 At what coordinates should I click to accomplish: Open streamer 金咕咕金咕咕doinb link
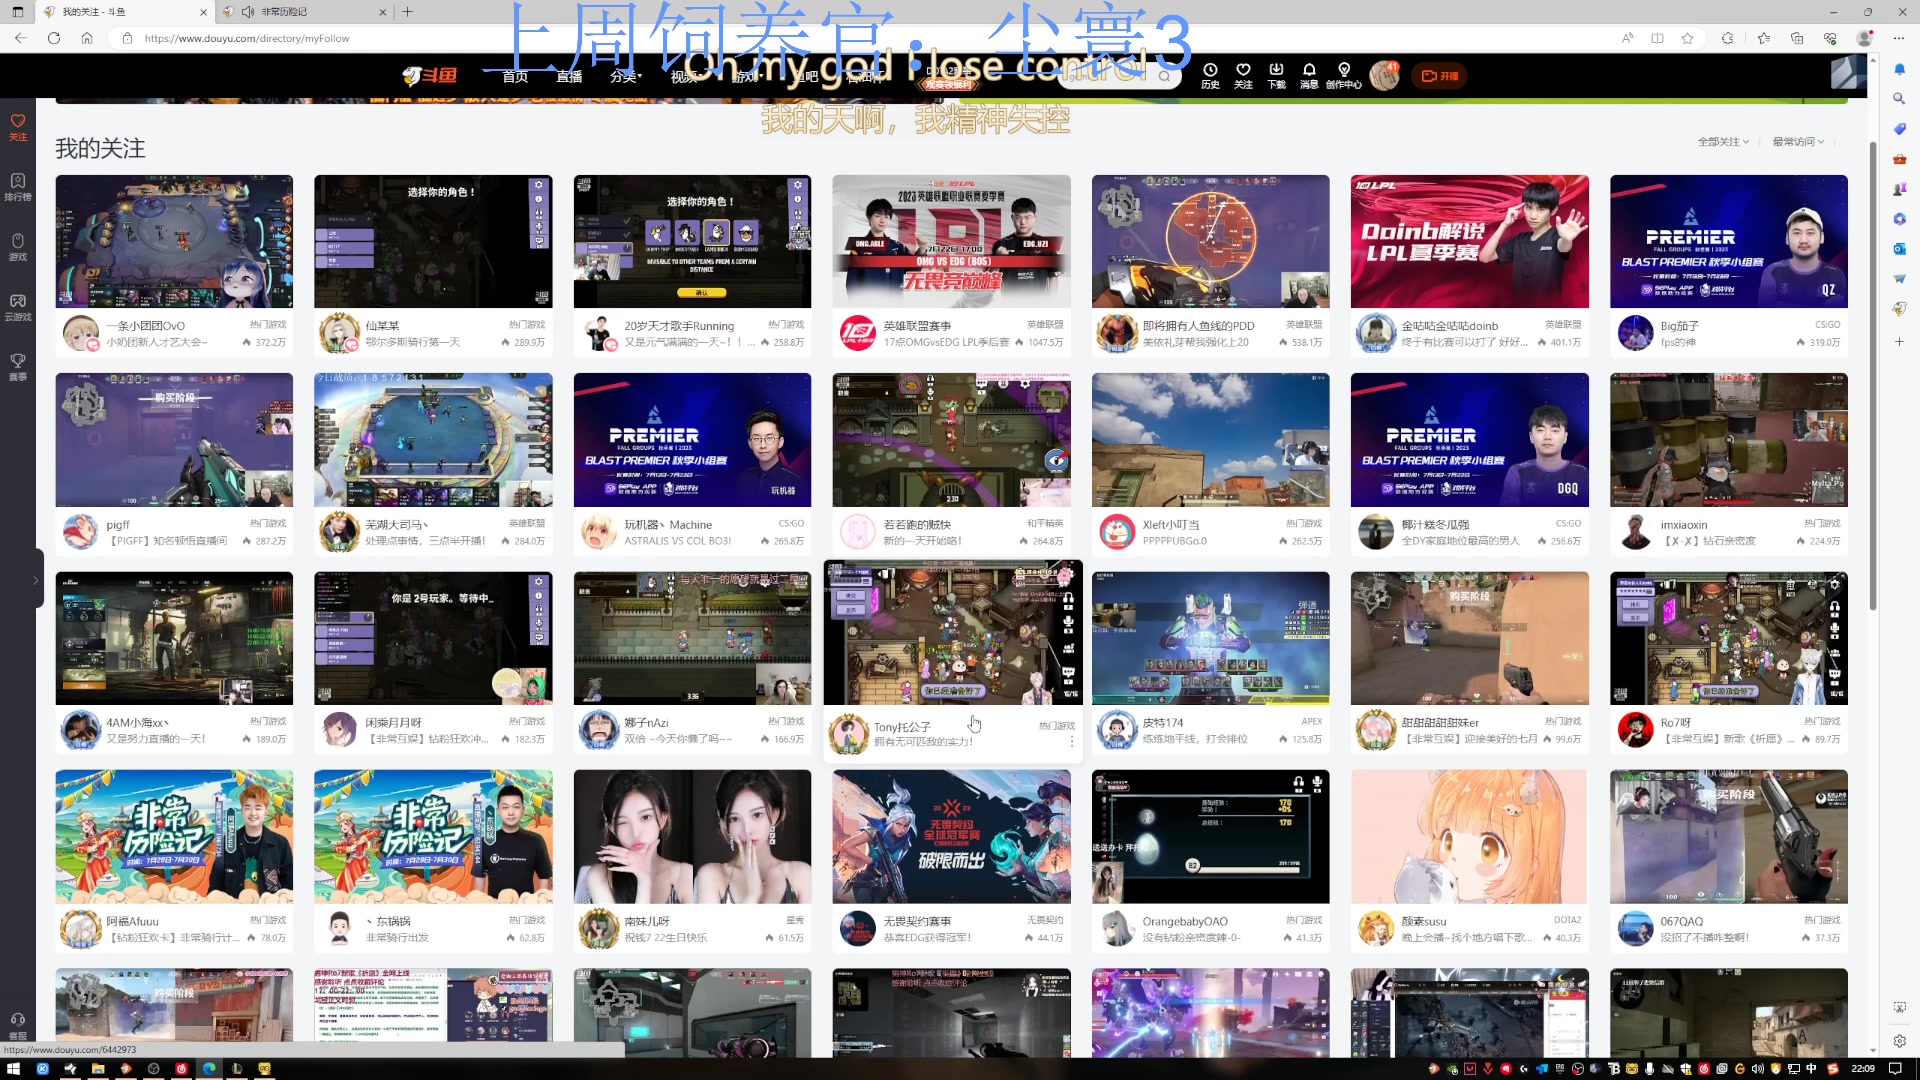pyautogui.click(x=1450, y=326)
